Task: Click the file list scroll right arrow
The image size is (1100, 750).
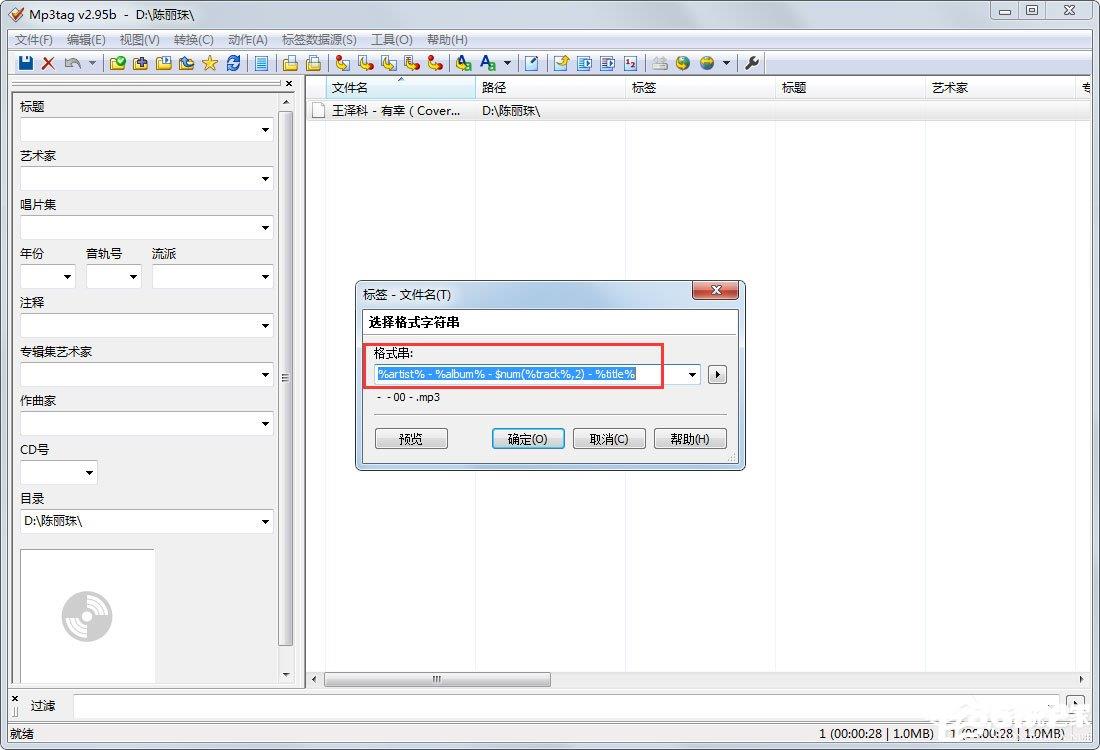Action: (1080, 679)
